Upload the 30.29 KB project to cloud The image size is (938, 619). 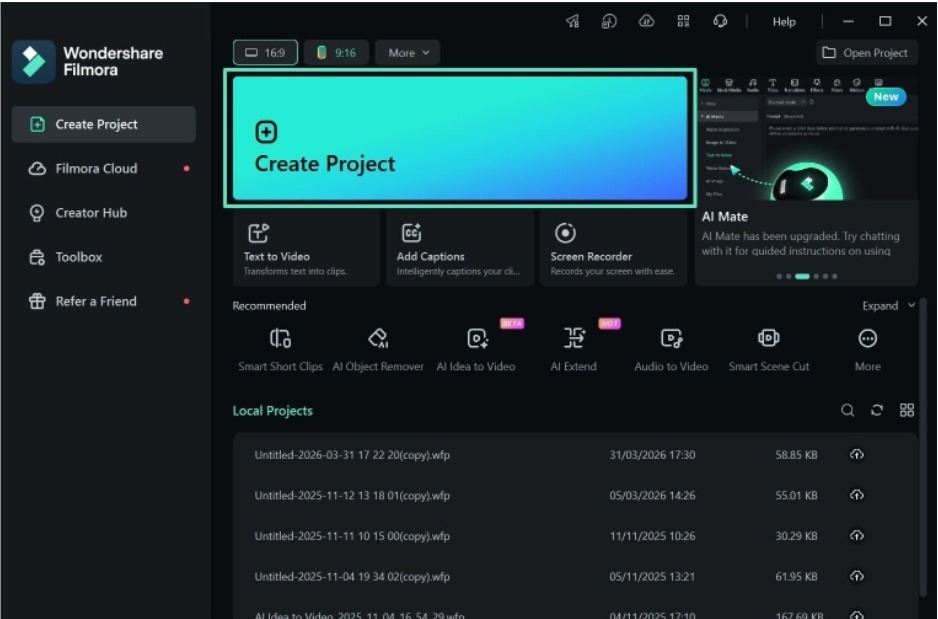tap(857, 536)
